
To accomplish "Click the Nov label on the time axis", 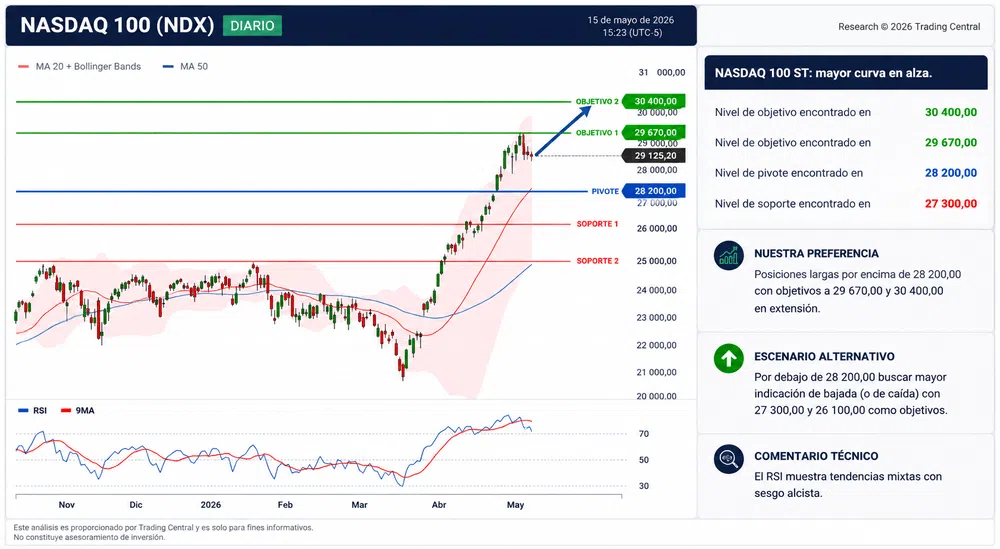I will click(66, 504).
